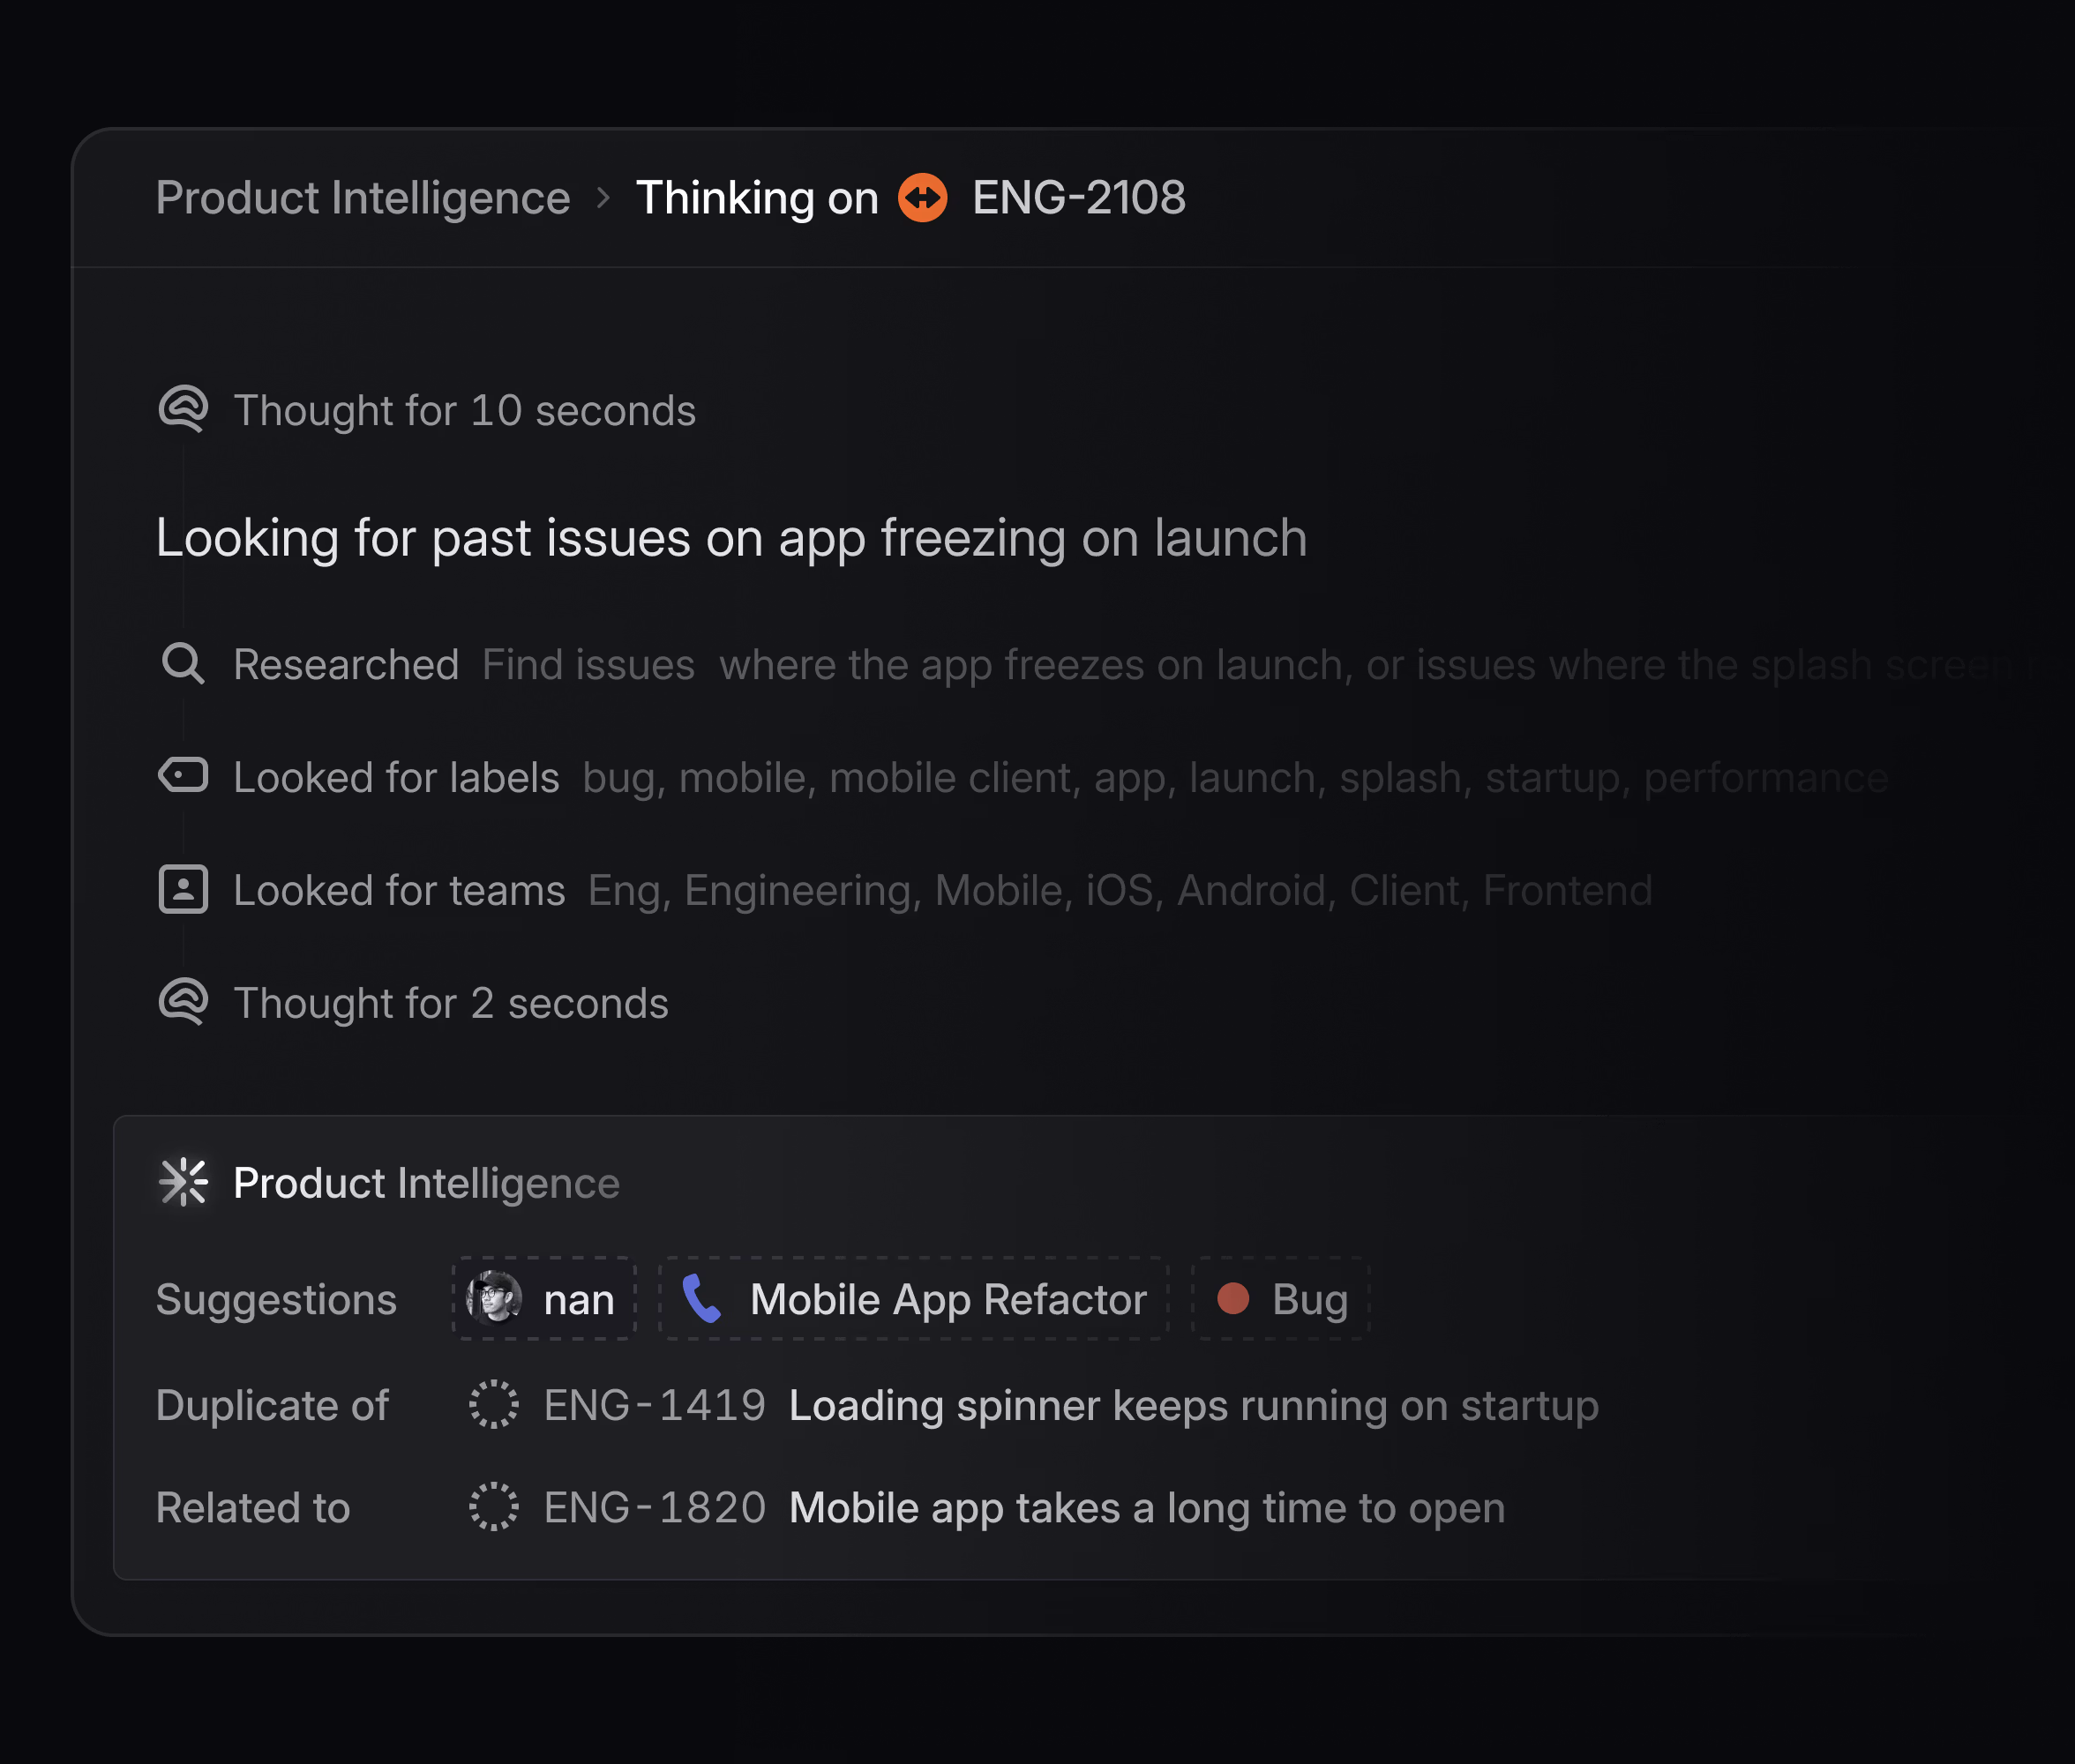
Task: Click Product Intelligence card title
Action: [426, 1184]
